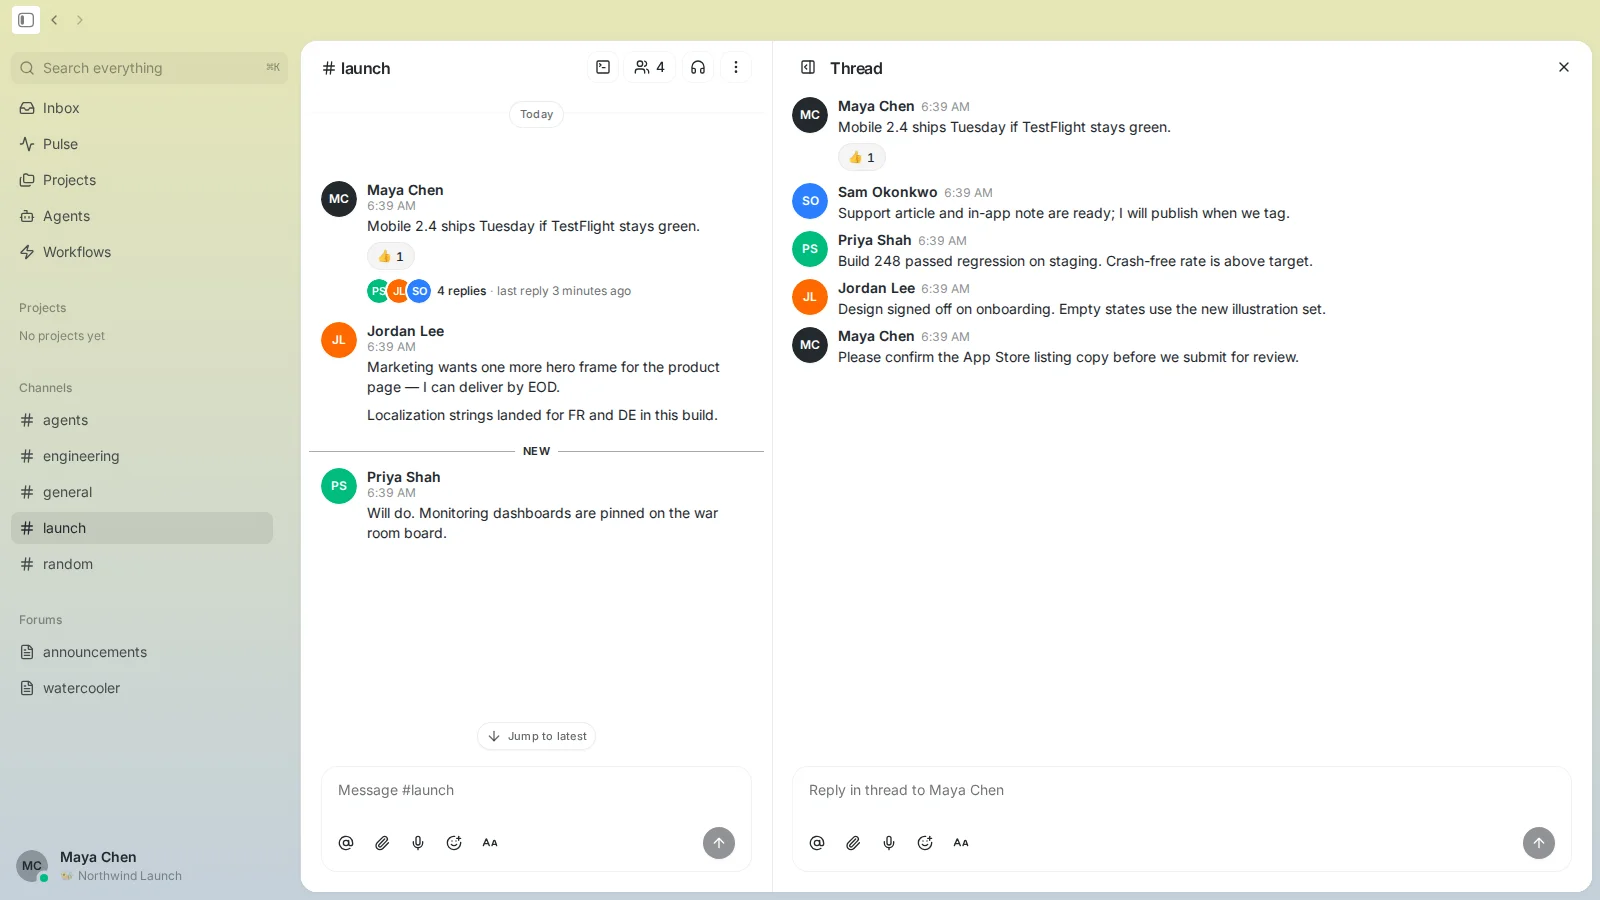Click Maya Chen's avatar in channel message

(x=339, y=199)
